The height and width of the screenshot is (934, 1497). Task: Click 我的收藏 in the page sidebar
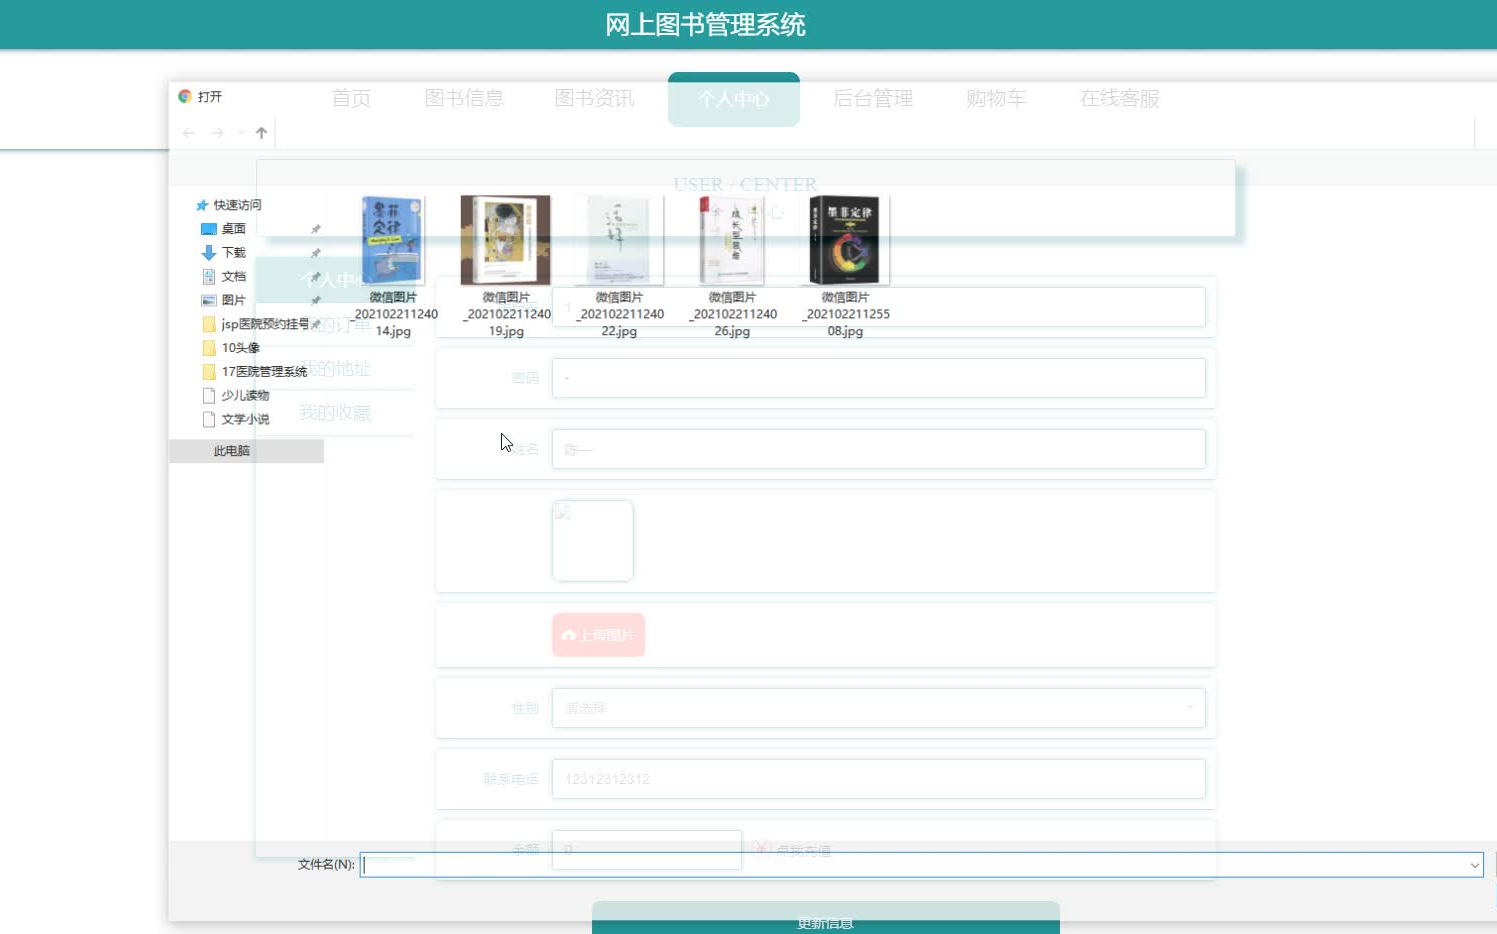(335, 413)
